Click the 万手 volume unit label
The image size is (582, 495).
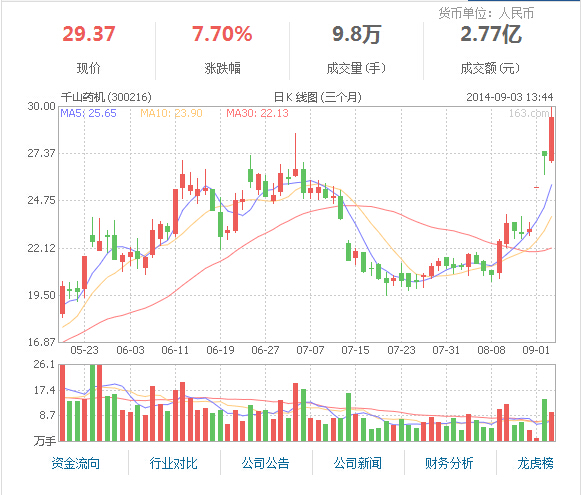coord(45,441)
